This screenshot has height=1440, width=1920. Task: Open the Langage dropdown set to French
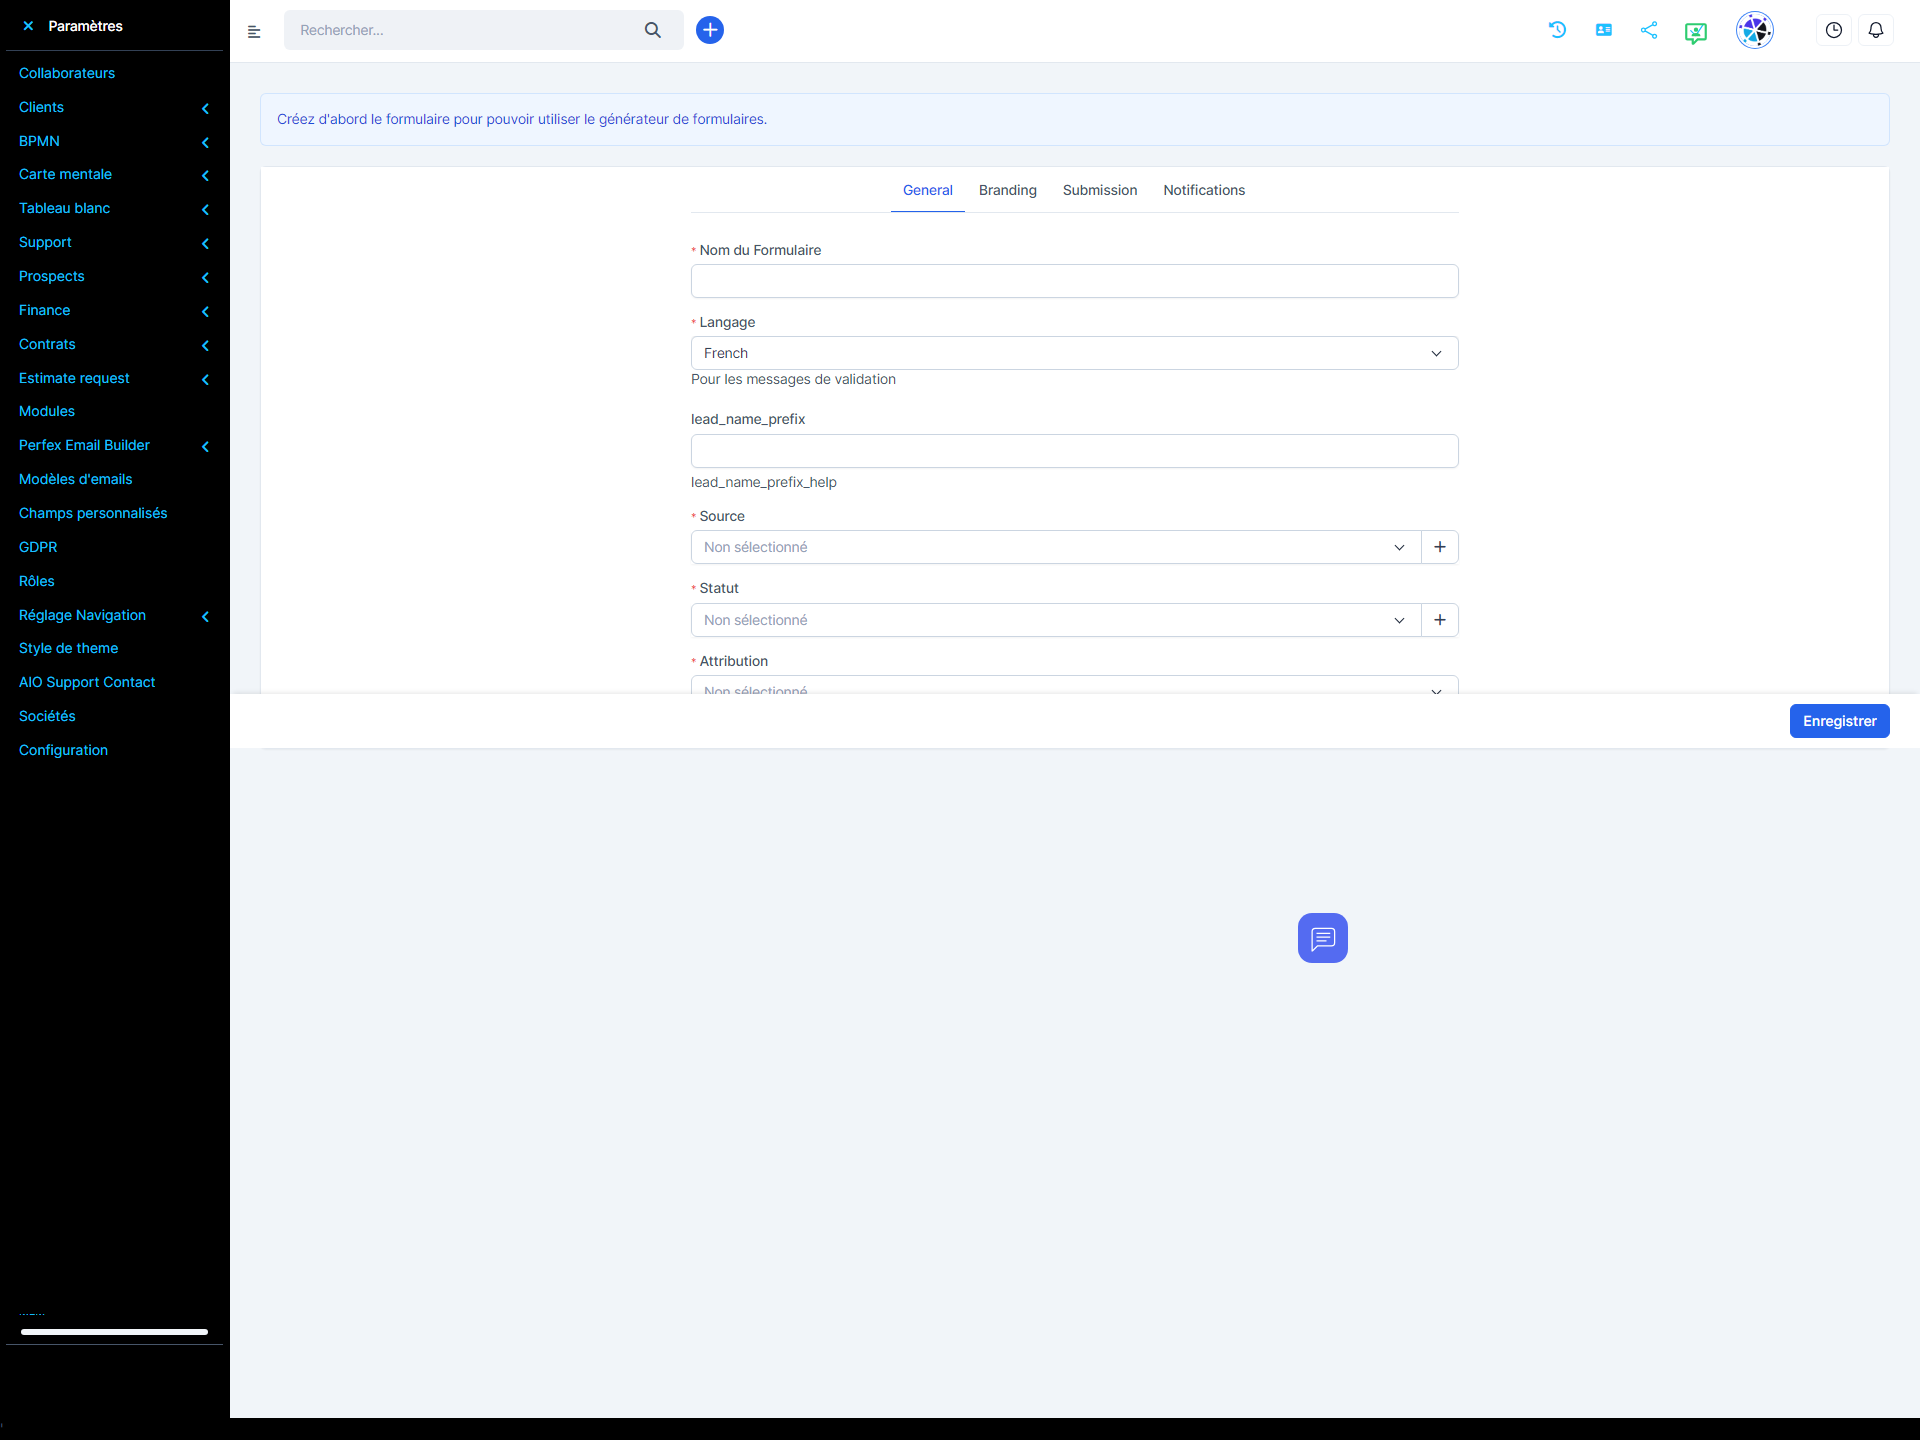coord(1074,353)
